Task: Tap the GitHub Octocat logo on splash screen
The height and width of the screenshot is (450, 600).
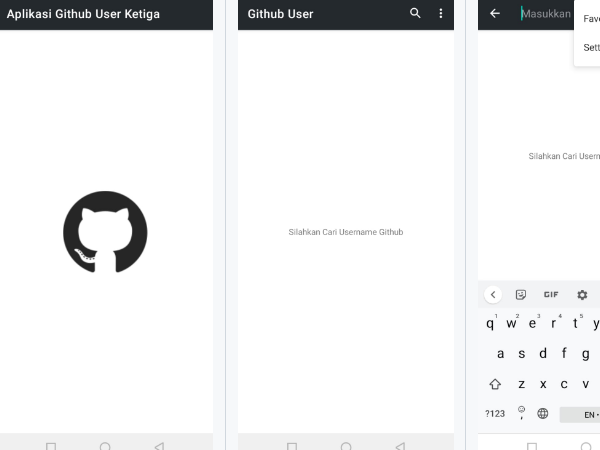Action: 105,232
